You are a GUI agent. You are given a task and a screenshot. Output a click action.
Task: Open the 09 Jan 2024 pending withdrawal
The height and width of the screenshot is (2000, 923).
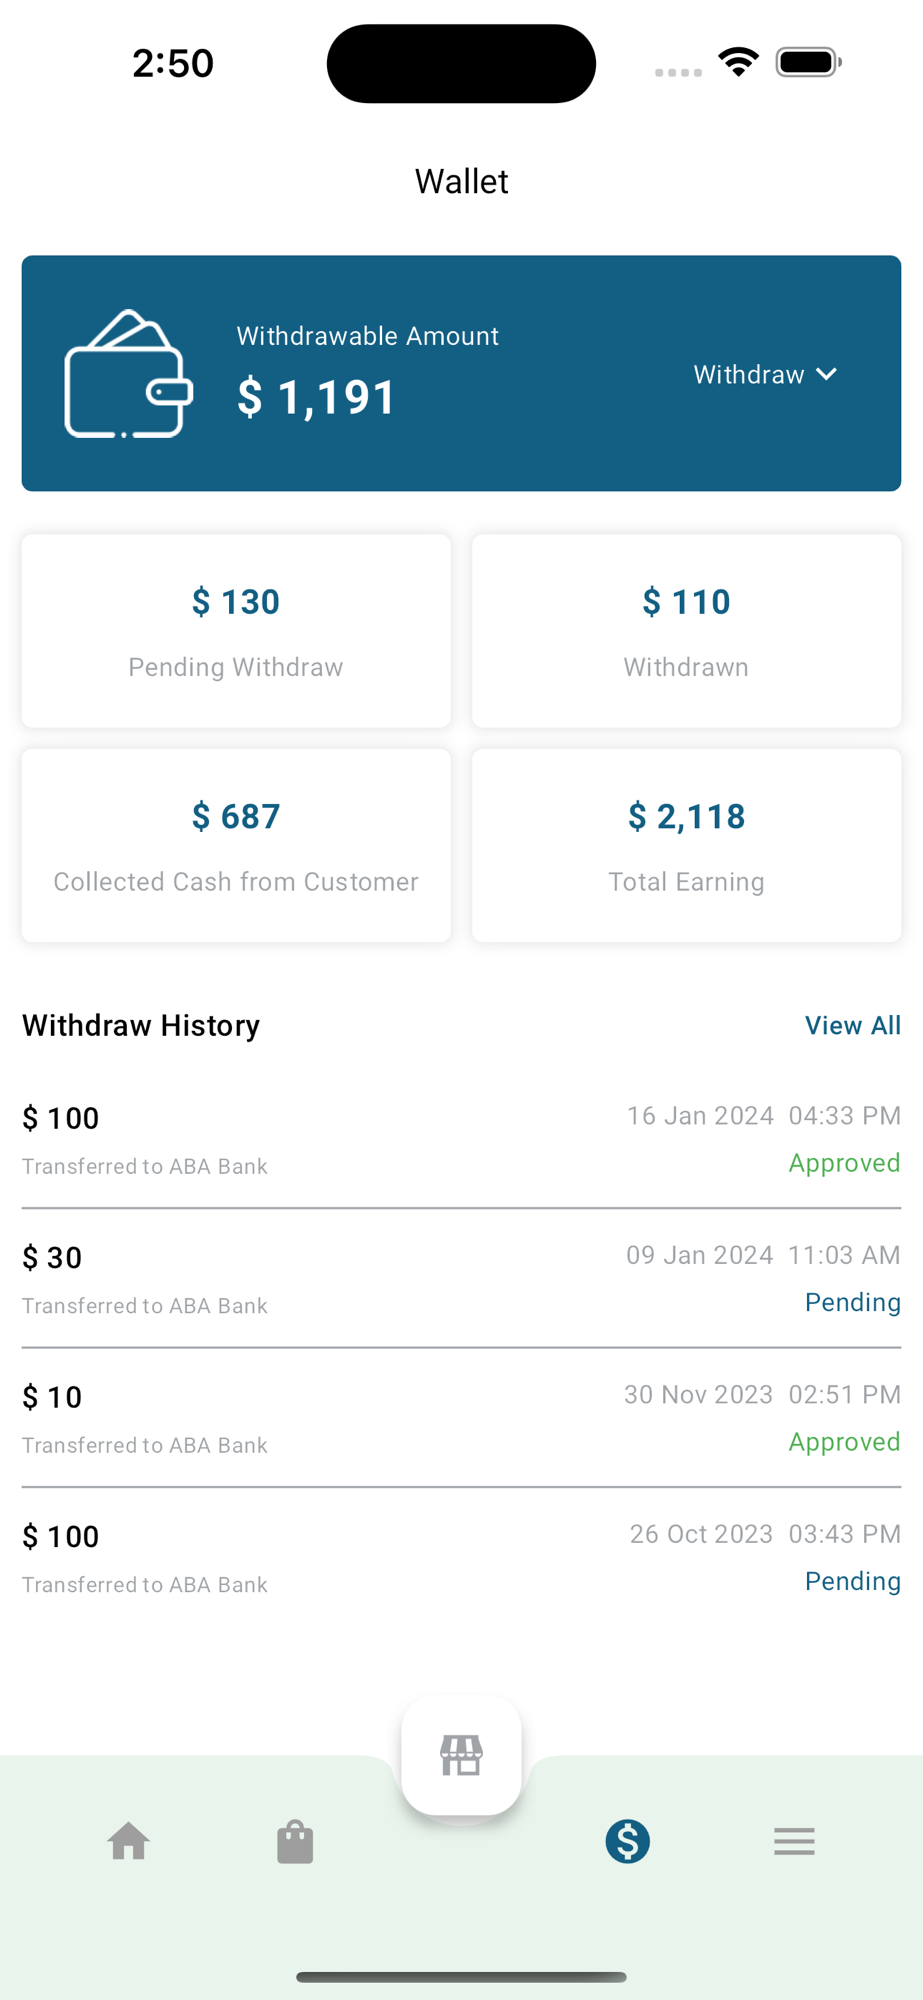click(x=461, y=1279)
